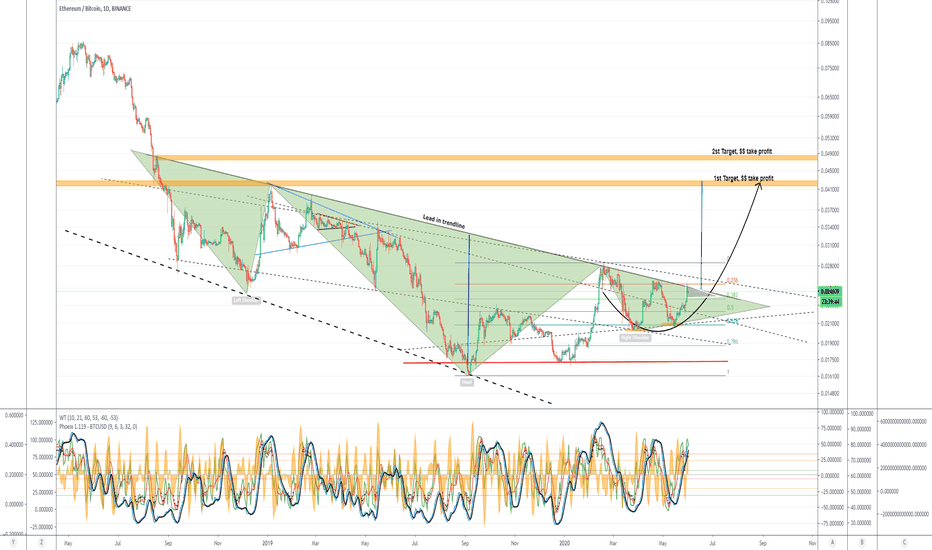This screenshot has width=932, height=550.
Task: Click the A scale button below the price axis
Action: point(833,542)
